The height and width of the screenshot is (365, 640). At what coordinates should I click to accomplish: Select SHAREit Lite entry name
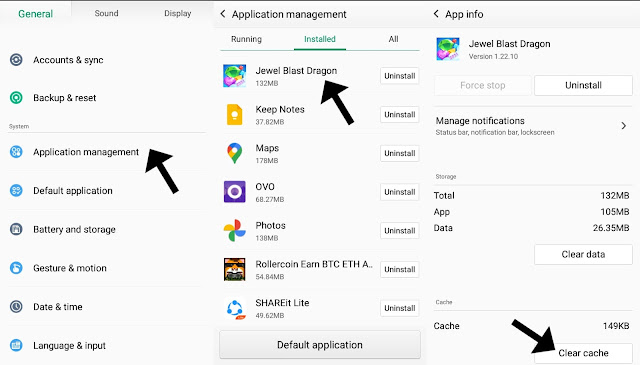pyautogui.click(x=282, y=303)
